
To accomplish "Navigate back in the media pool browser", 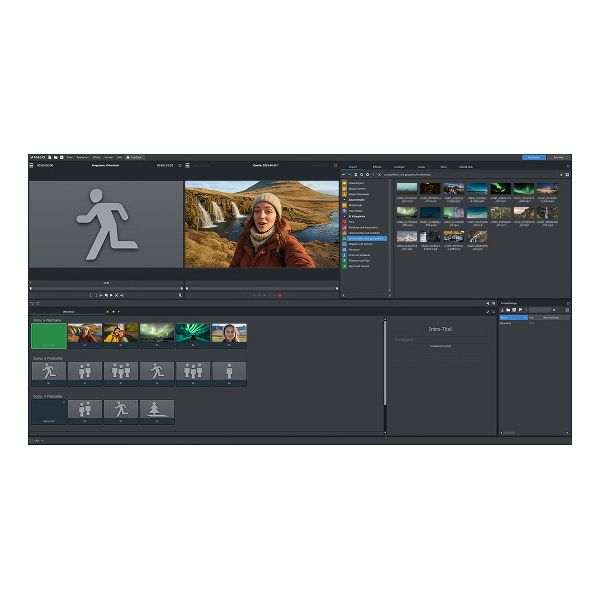I will tap(343, 174).
